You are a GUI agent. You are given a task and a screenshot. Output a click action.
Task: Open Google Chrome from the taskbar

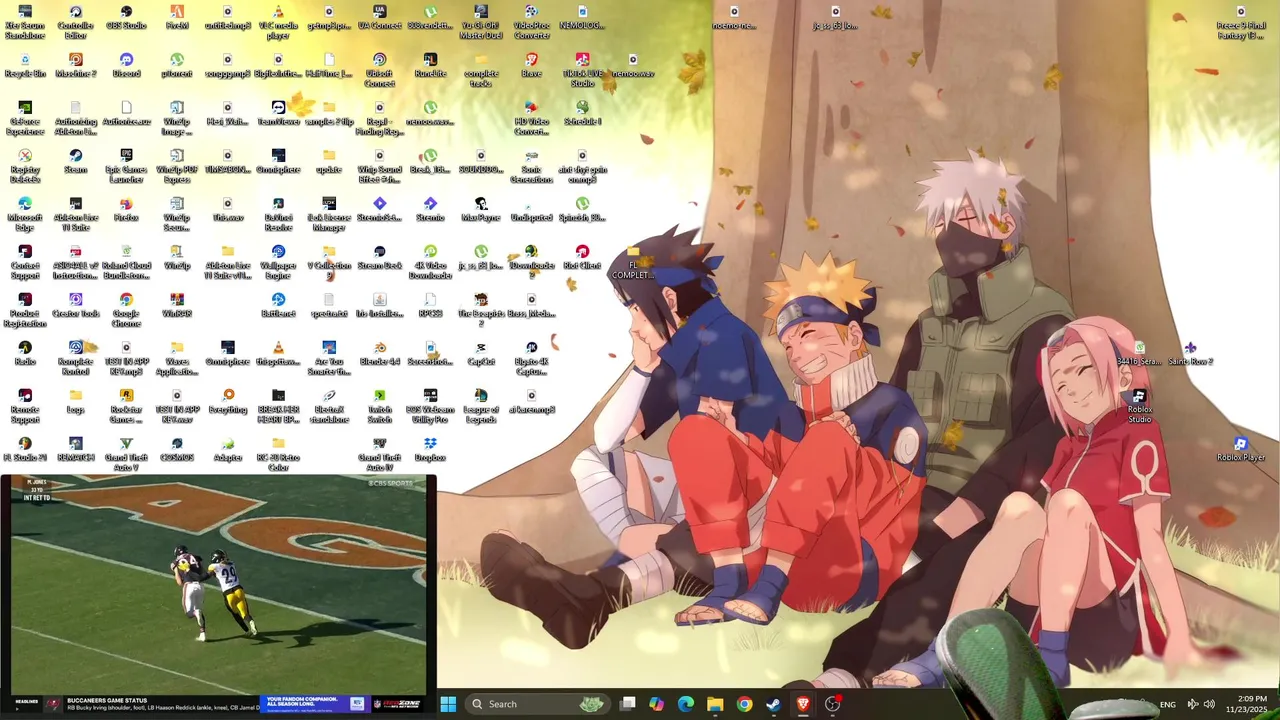pos(744,704)
